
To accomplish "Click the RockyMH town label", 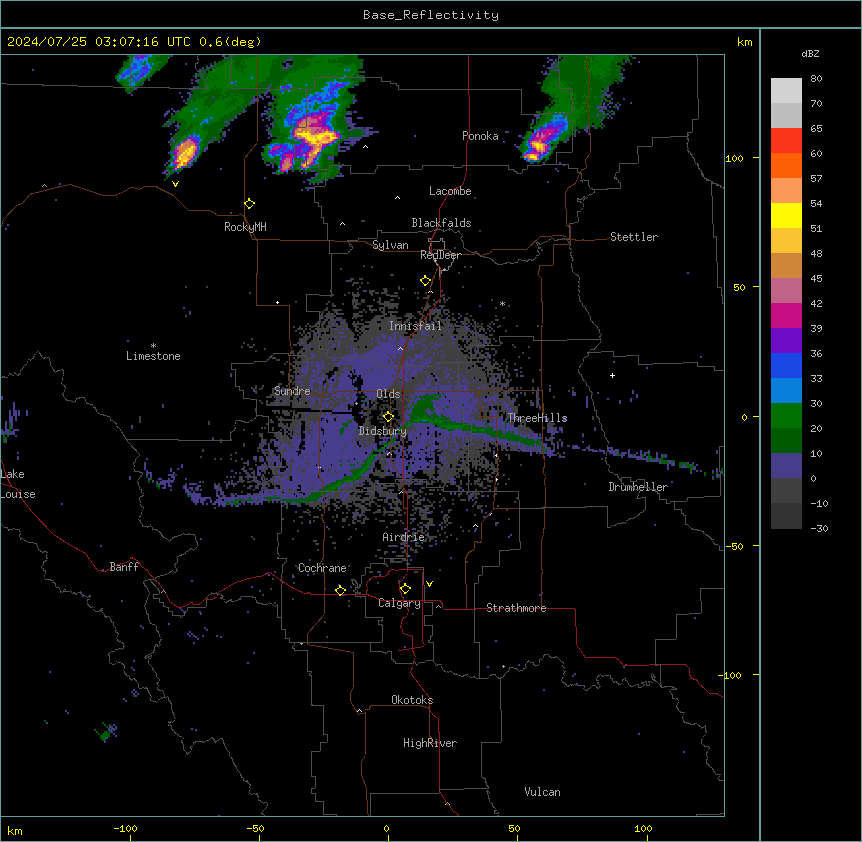I will tap(245, 227).
